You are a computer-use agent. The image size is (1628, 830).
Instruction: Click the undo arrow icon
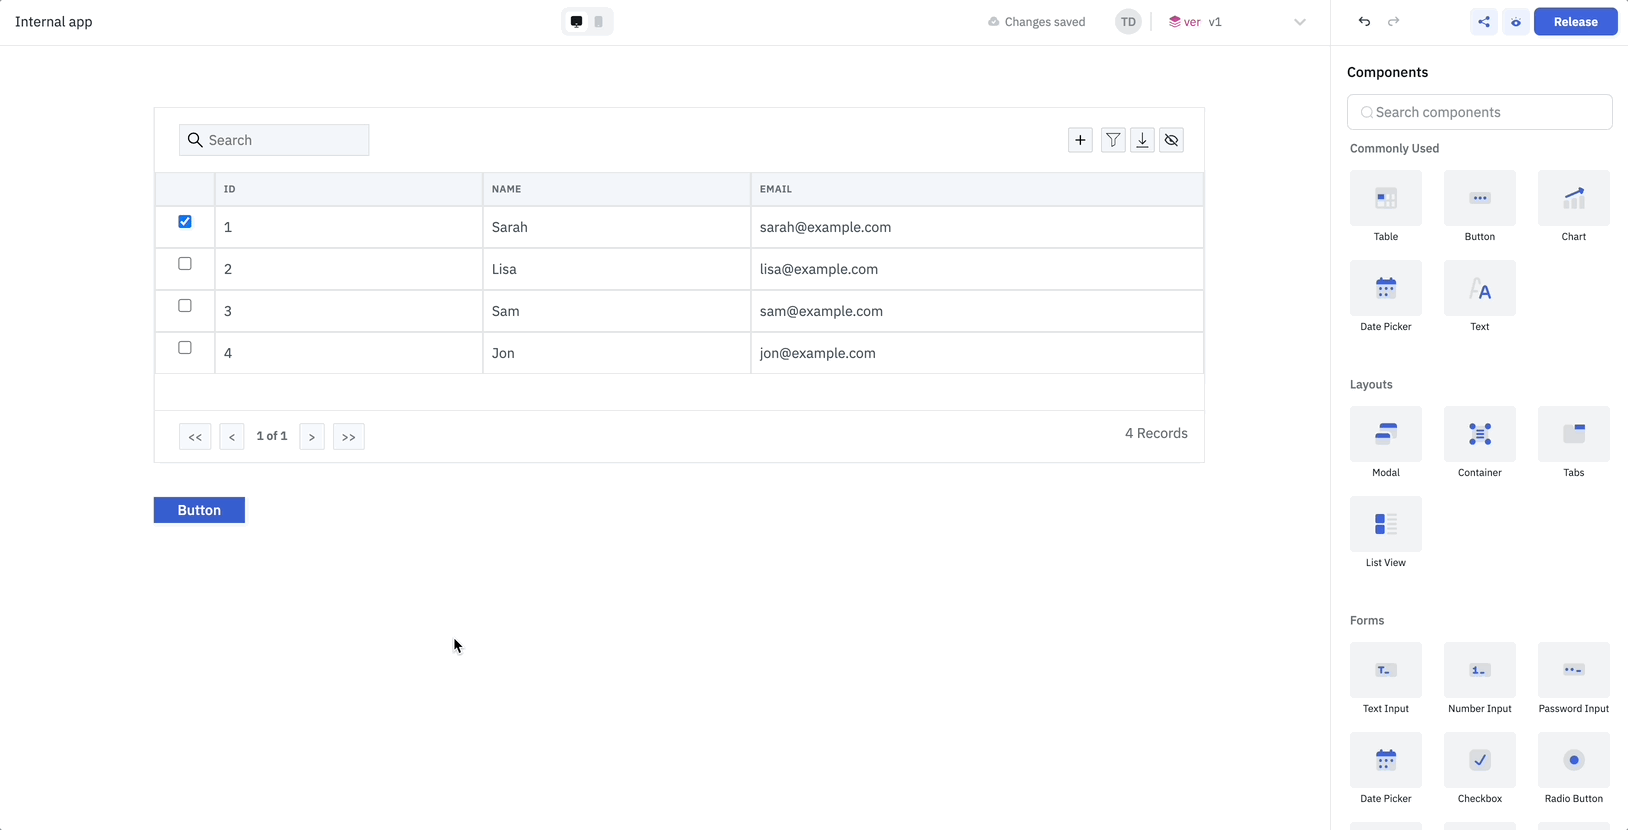(1364, 22)
